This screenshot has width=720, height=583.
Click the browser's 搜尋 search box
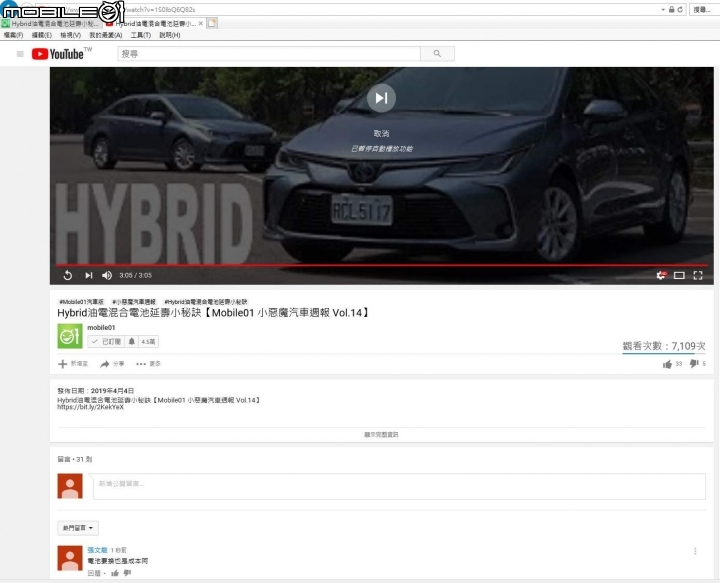click(x=703, y=9)
